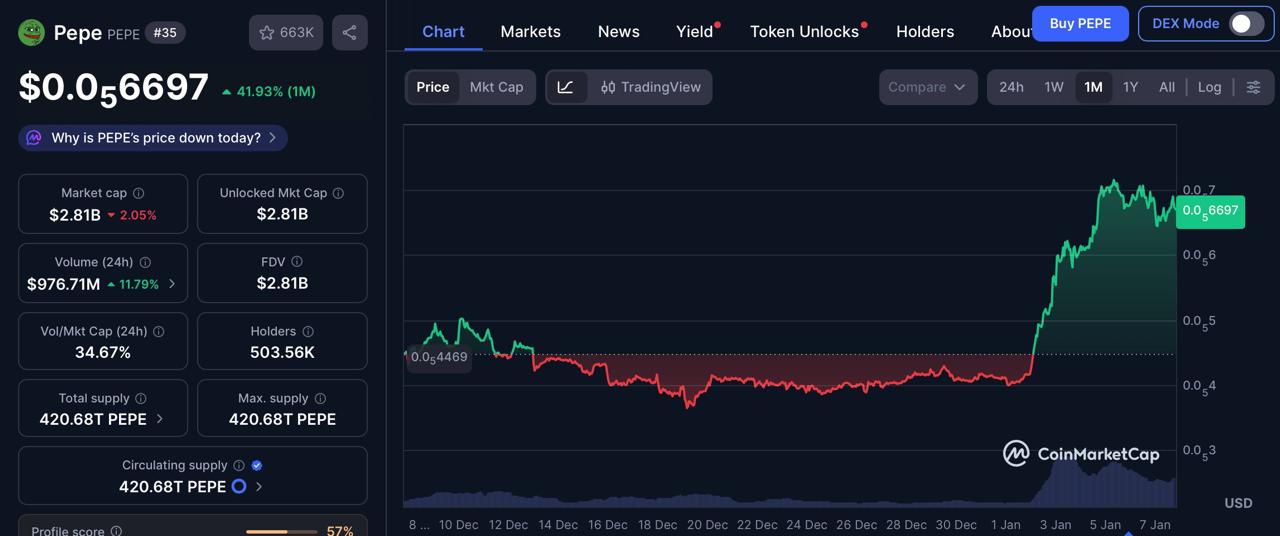Viewport: 1280px width, 536px height.
Task: Click the Pepe frog coin logo
Action: pos(32,33)
